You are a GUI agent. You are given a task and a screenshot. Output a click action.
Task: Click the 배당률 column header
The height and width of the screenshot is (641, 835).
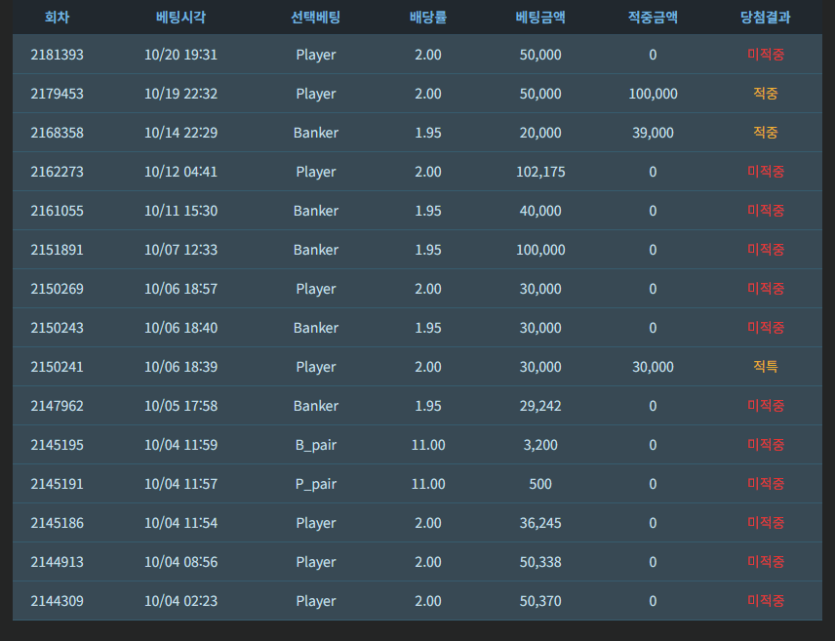(428, 17)
